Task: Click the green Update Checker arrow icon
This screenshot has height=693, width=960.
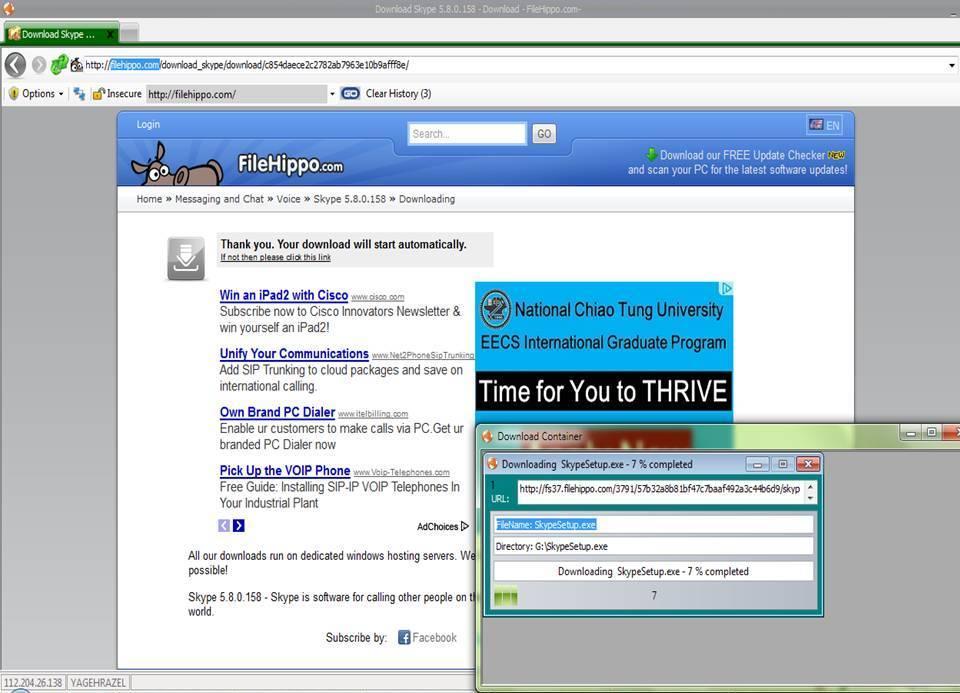Action: click(x=651, y=154)
